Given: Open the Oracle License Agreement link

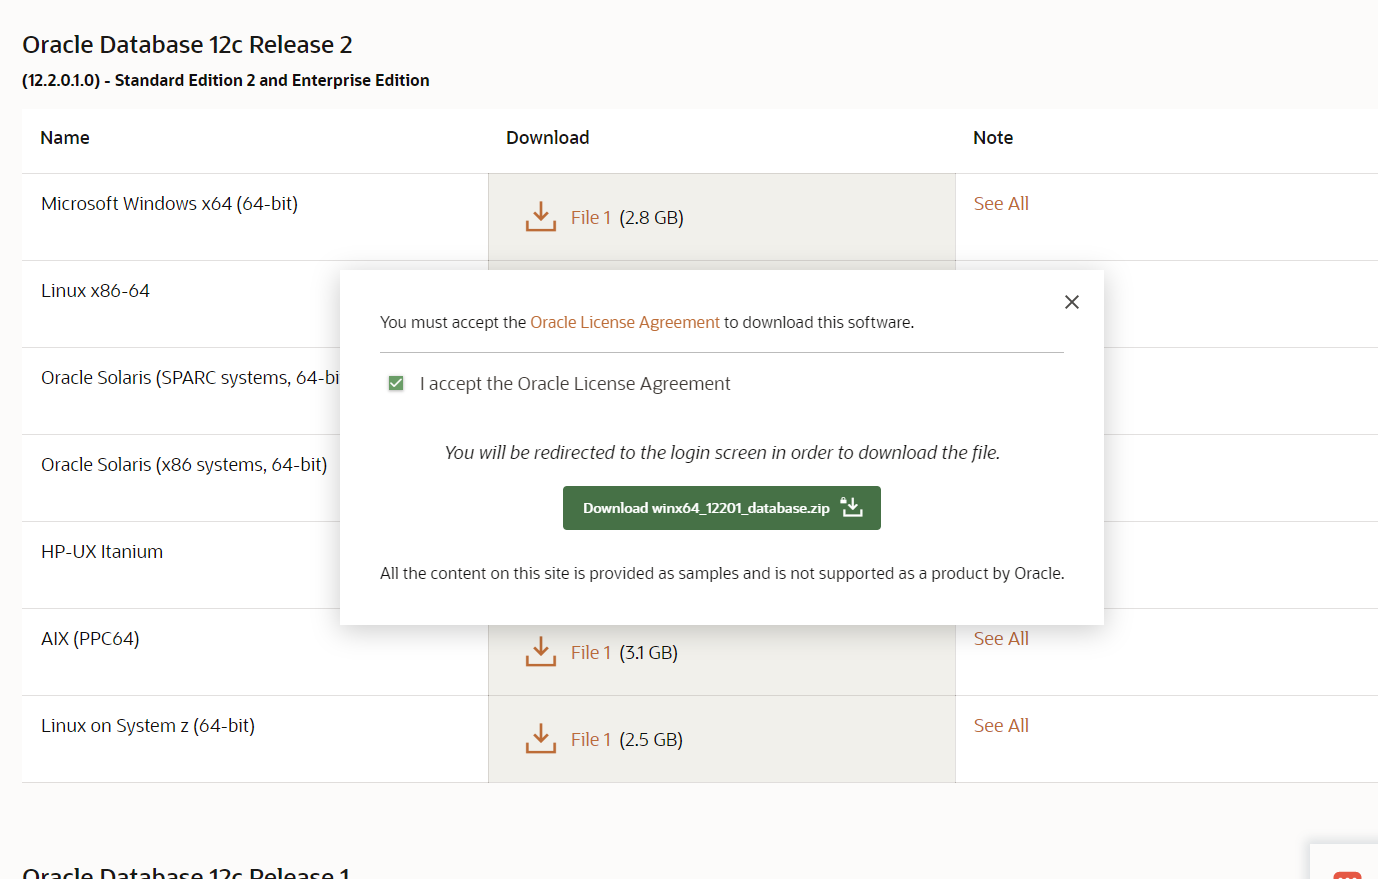Looking at the screenshot, I should click(625, 322).
